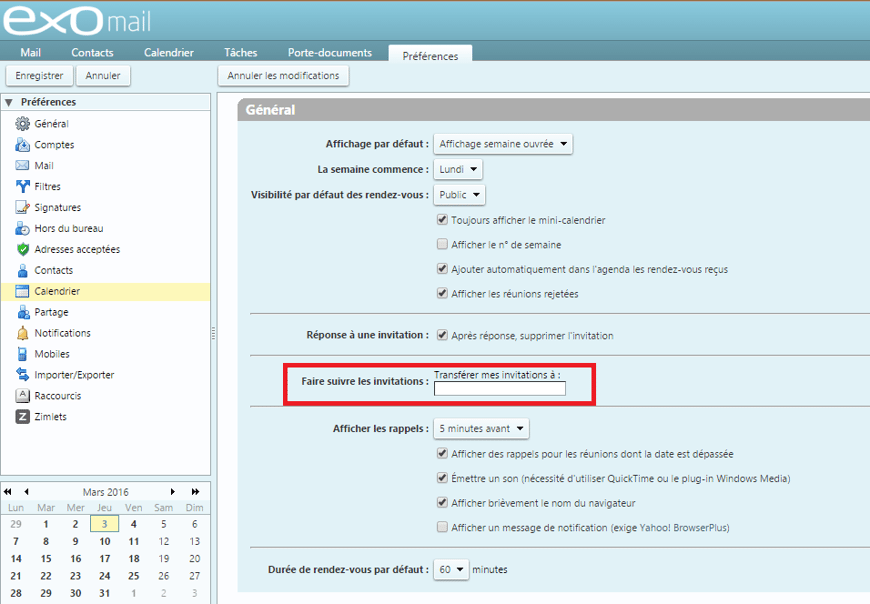Click the Enregistrer button
Viewport: 870px width, 604px height.
(x=39, y=75)
